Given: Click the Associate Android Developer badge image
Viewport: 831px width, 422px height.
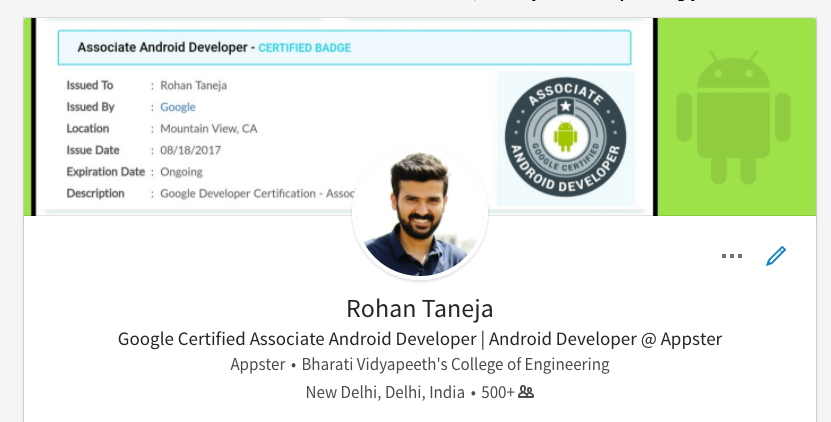Looking at the screenshot, I should 565,137.
